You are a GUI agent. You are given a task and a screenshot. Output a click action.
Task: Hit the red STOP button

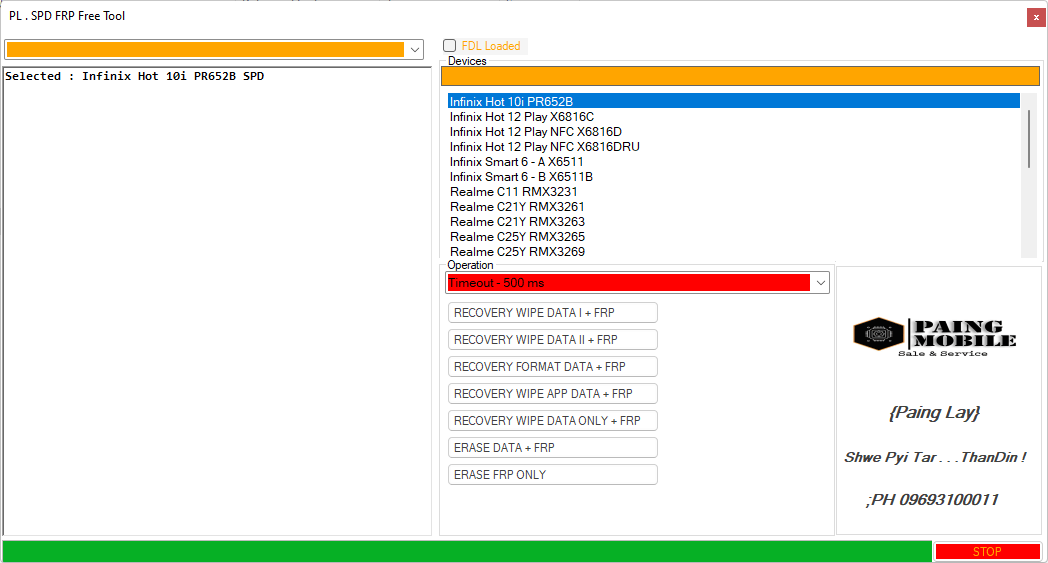coord(987,552)
